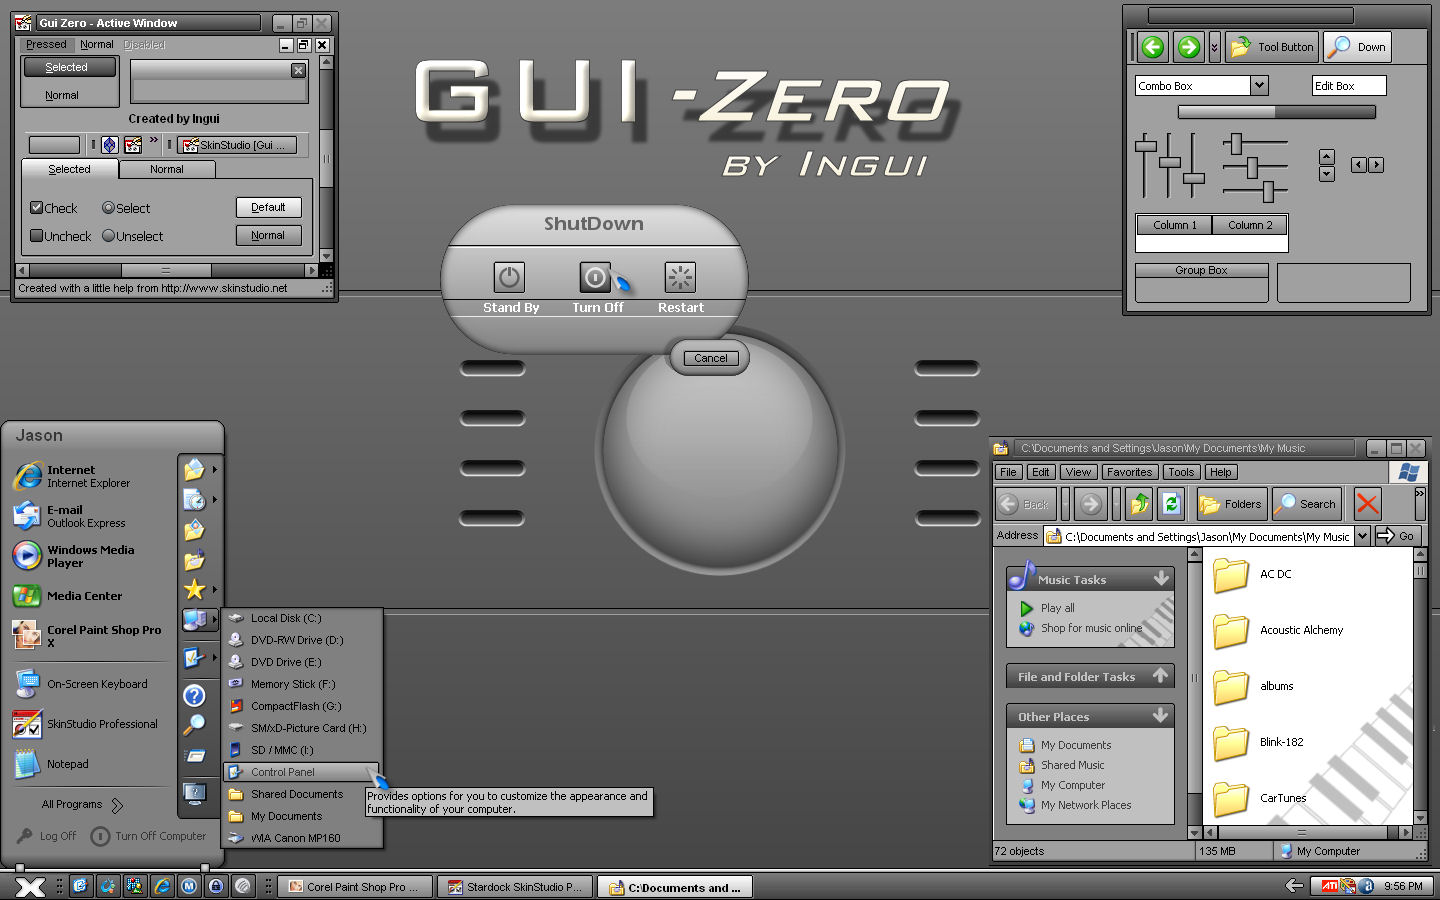This screenshot has width=1440, height=900.
Task: Select the Unselect radio button
Action: [x=107, y=236]
